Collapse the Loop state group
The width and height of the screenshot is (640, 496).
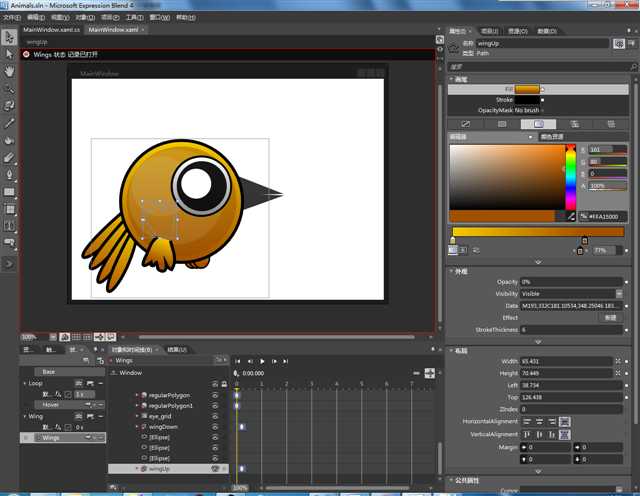25,383
